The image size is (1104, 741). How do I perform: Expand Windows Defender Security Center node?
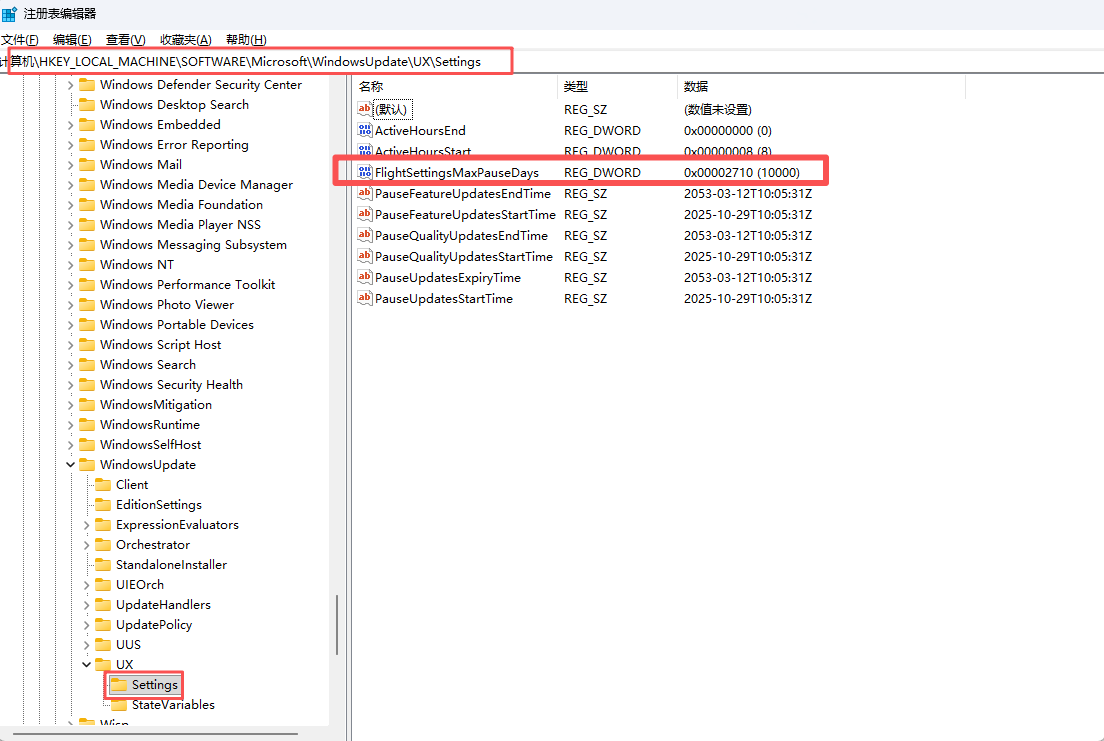[70, 85]
